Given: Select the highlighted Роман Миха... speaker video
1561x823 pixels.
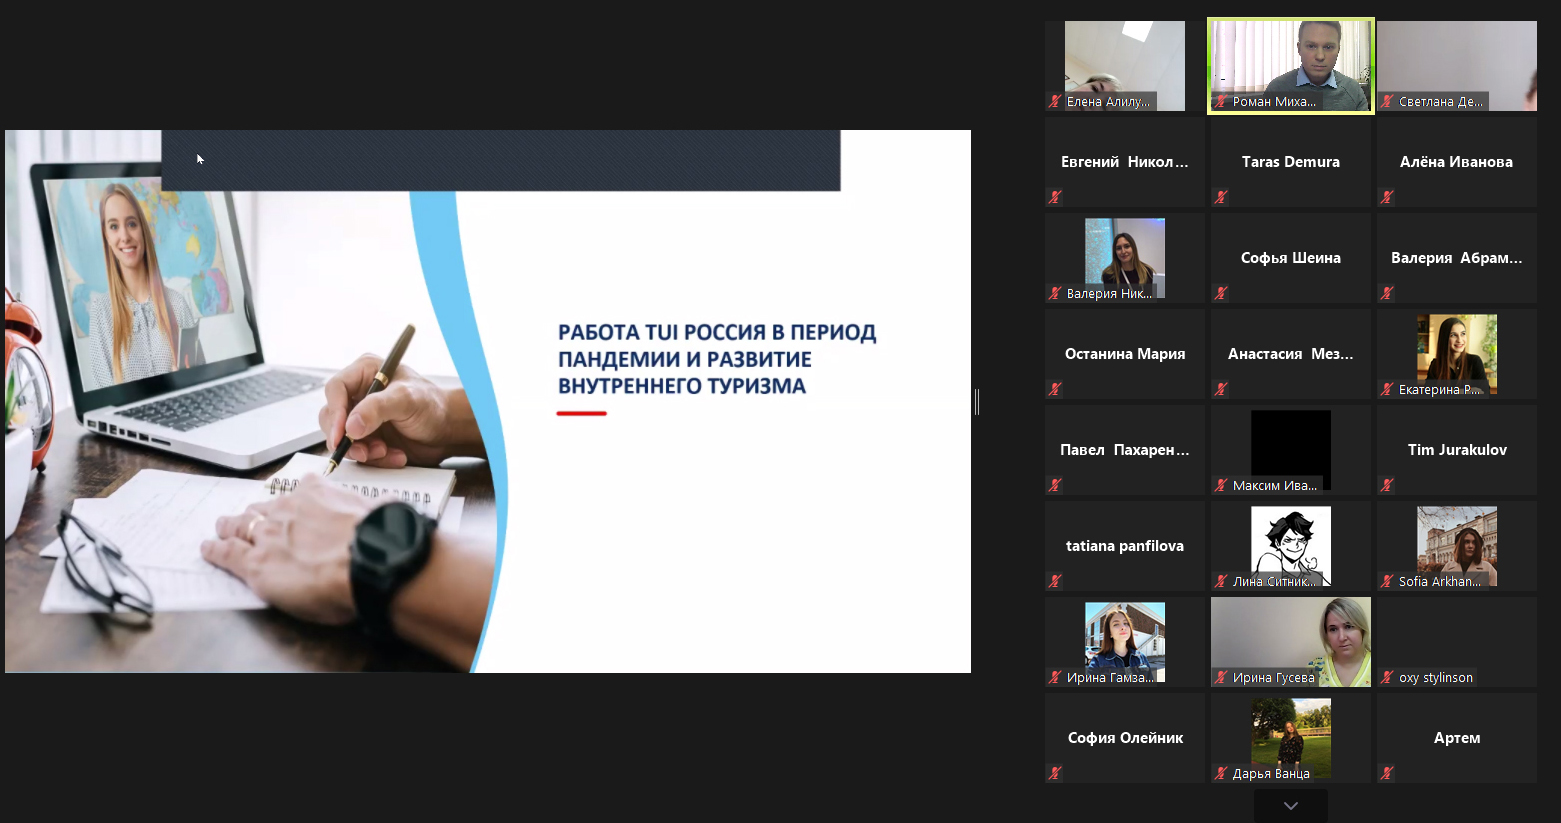Looking at the screenshot, I should pos(1290,65).
